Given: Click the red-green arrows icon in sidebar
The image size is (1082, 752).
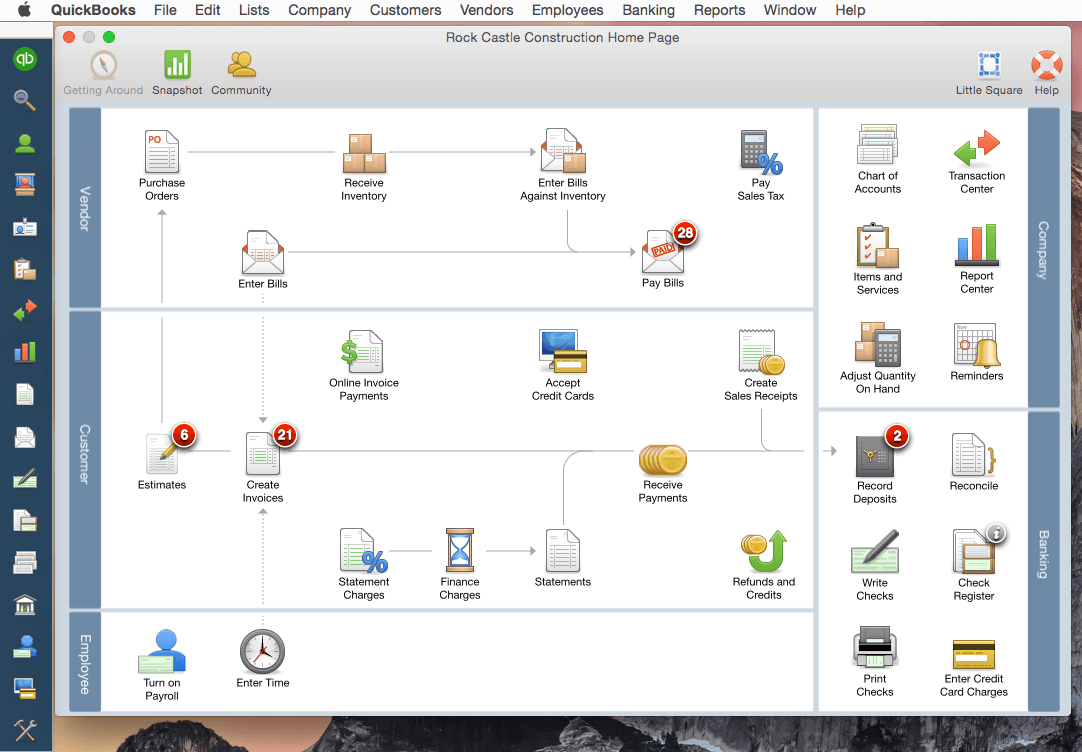Looking at the screenshot, I should (x=25, y=310).
